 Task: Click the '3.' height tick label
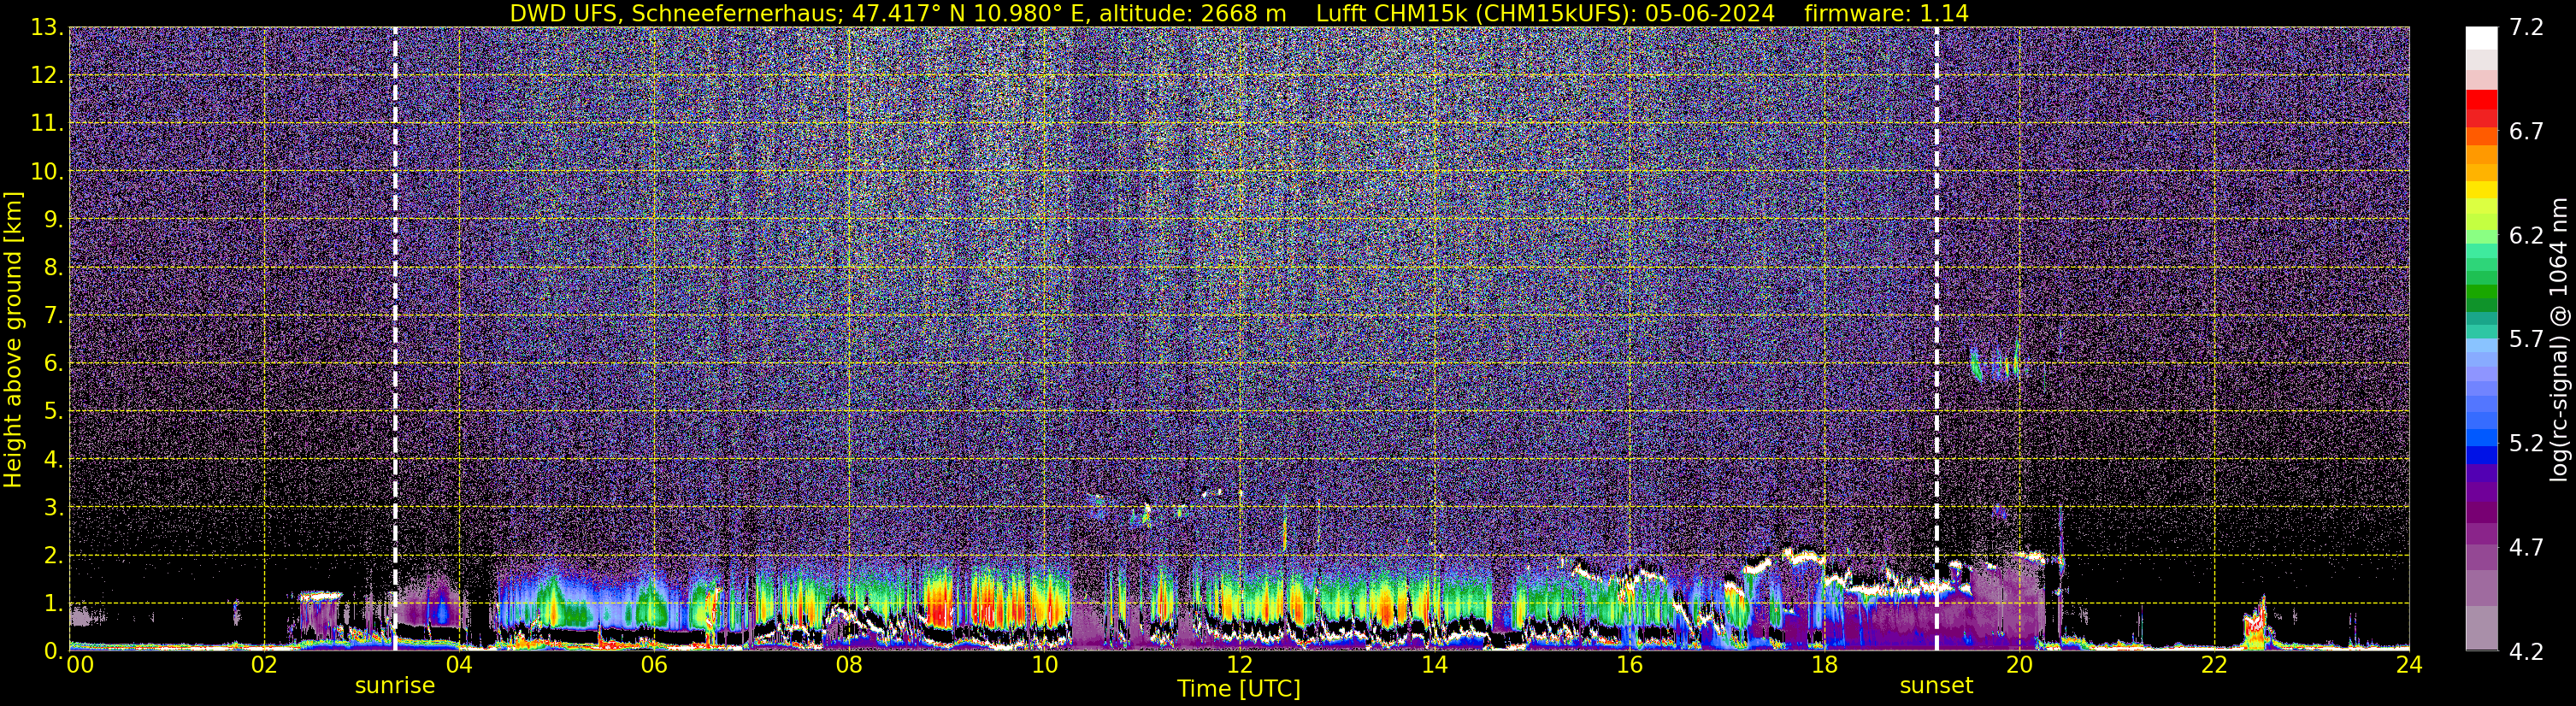pyautogui.click(x=53, y=508)
